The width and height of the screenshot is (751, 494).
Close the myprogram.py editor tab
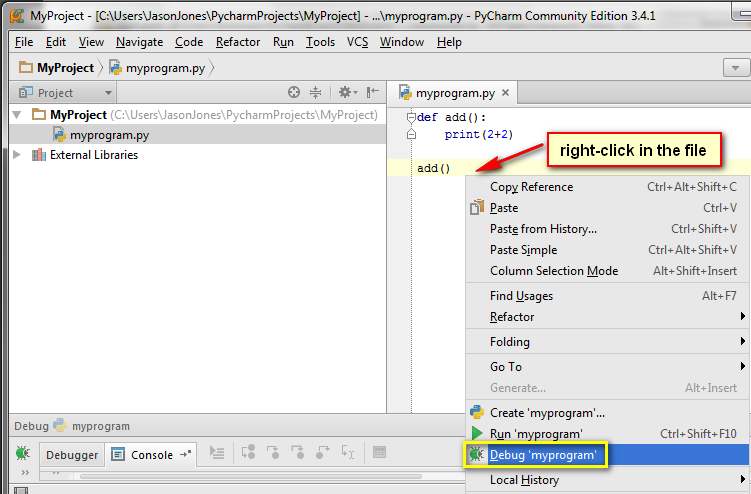pos(505,92)
